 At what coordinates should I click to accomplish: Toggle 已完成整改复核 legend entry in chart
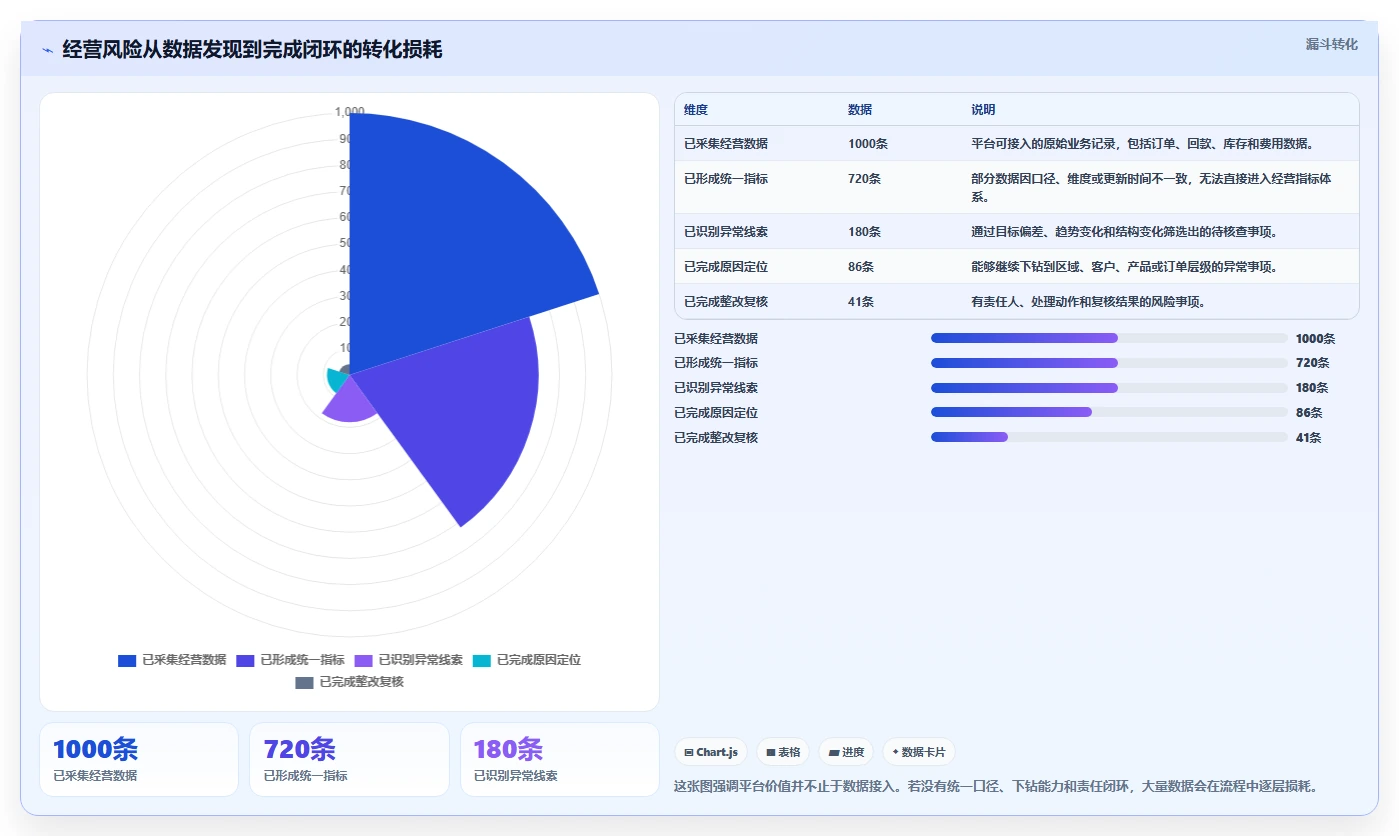point(349,682)
